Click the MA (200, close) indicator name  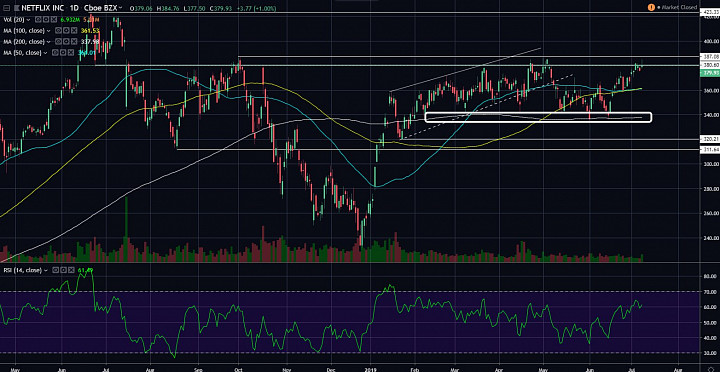tap(24, 42)
